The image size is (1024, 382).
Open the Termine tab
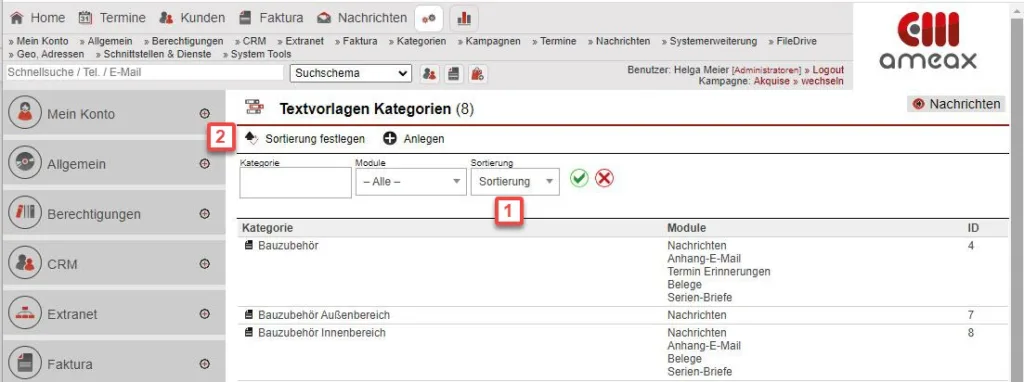112,18
